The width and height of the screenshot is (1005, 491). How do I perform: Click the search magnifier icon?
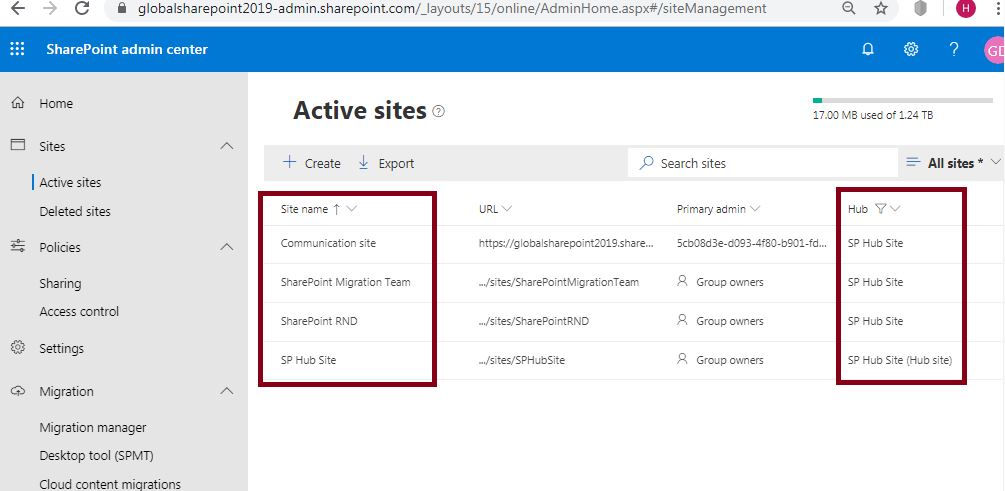click(647, 163)
